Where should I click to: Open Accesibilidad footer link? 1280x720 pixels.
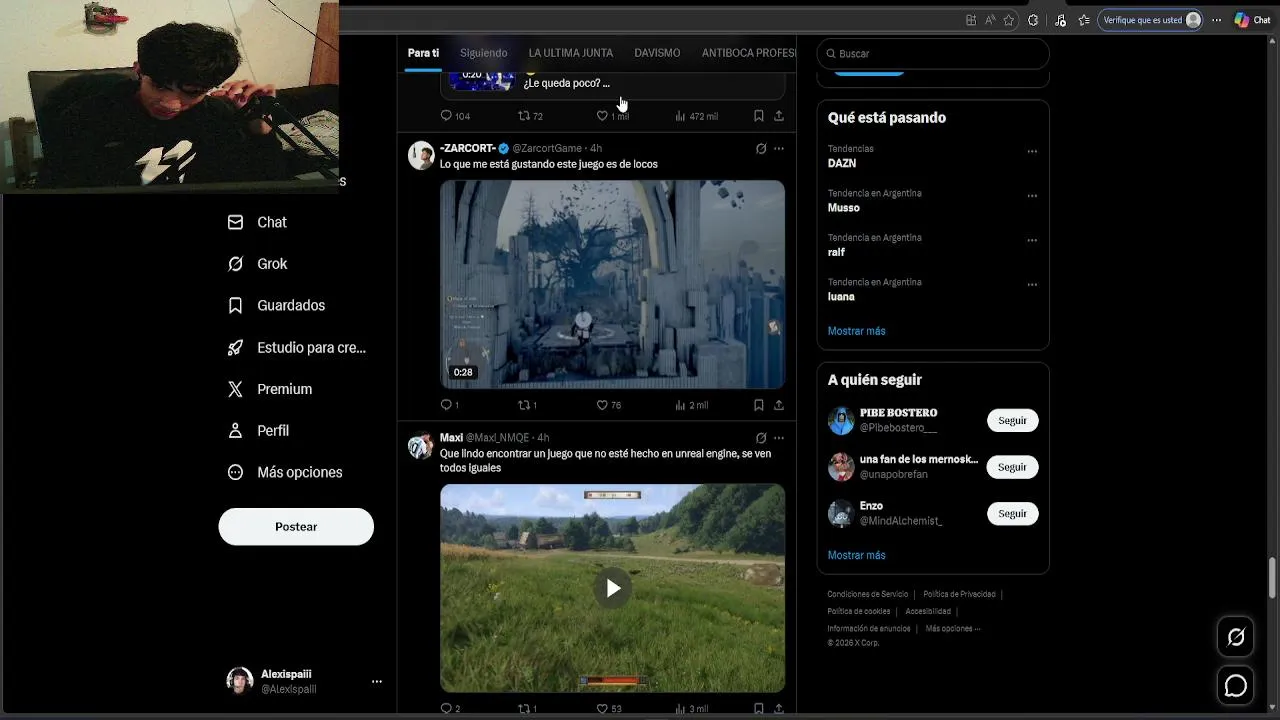928,611
